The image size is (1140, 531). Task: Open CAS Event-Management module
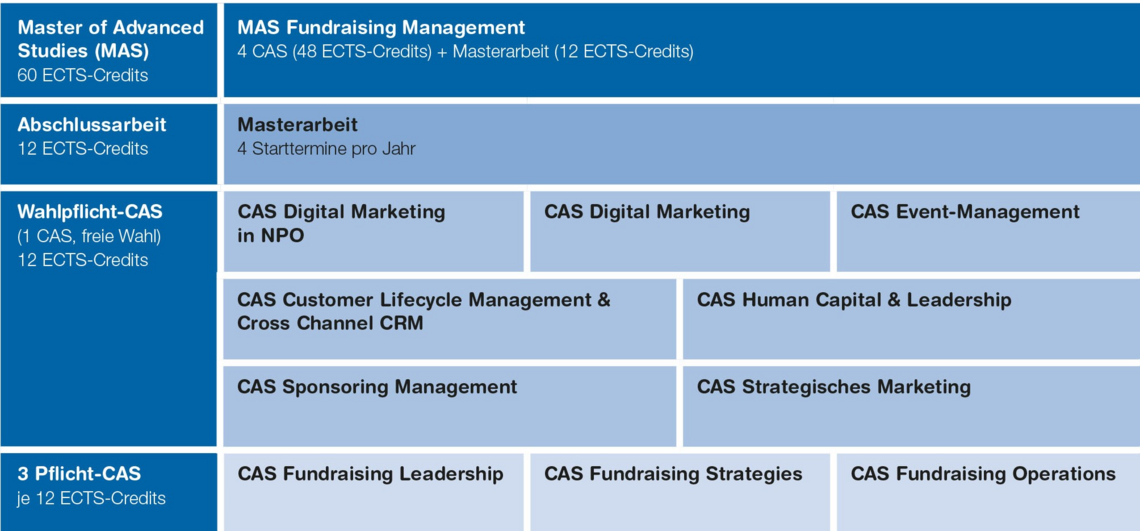pyautogui.click(x=988, y=231)
